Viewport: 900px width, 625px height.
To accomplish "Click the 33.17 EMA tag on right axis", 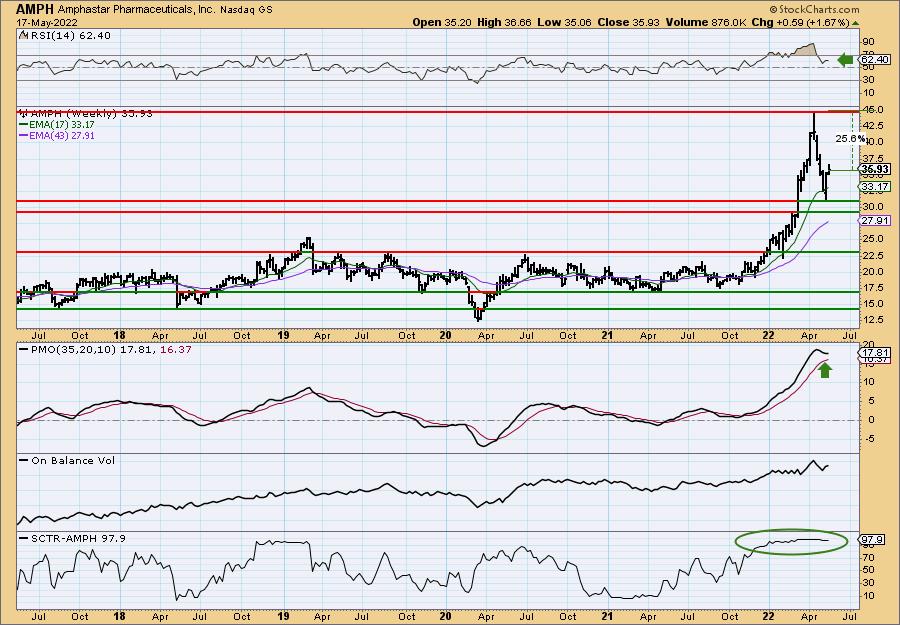I will coord(875,187).
